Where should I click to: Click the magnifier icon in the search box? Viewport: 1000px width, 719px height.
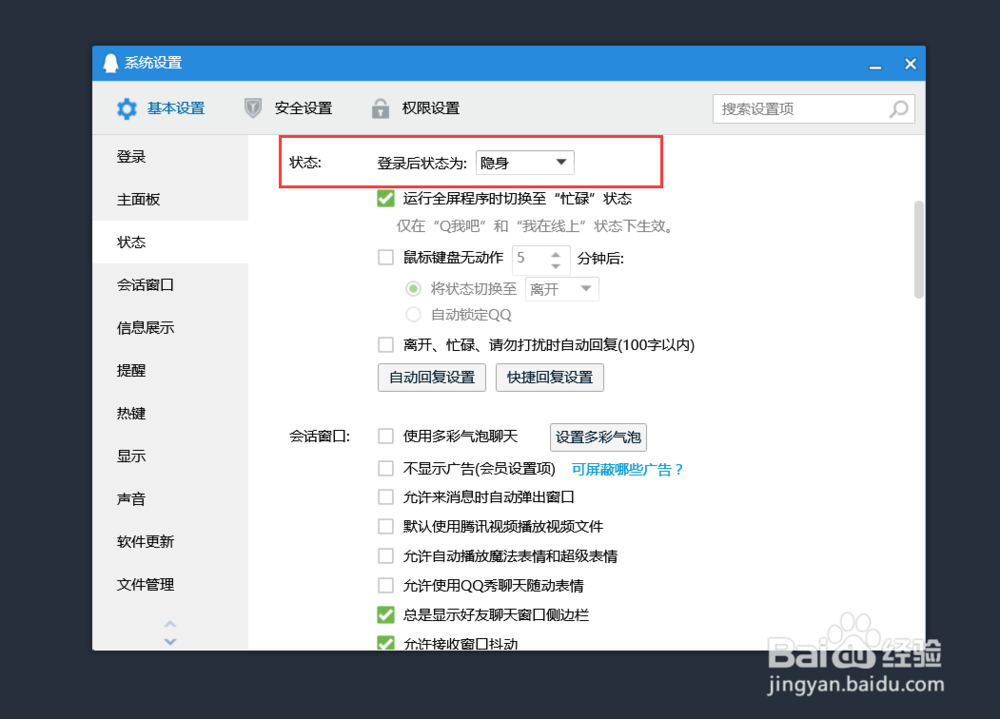[899, 108]
